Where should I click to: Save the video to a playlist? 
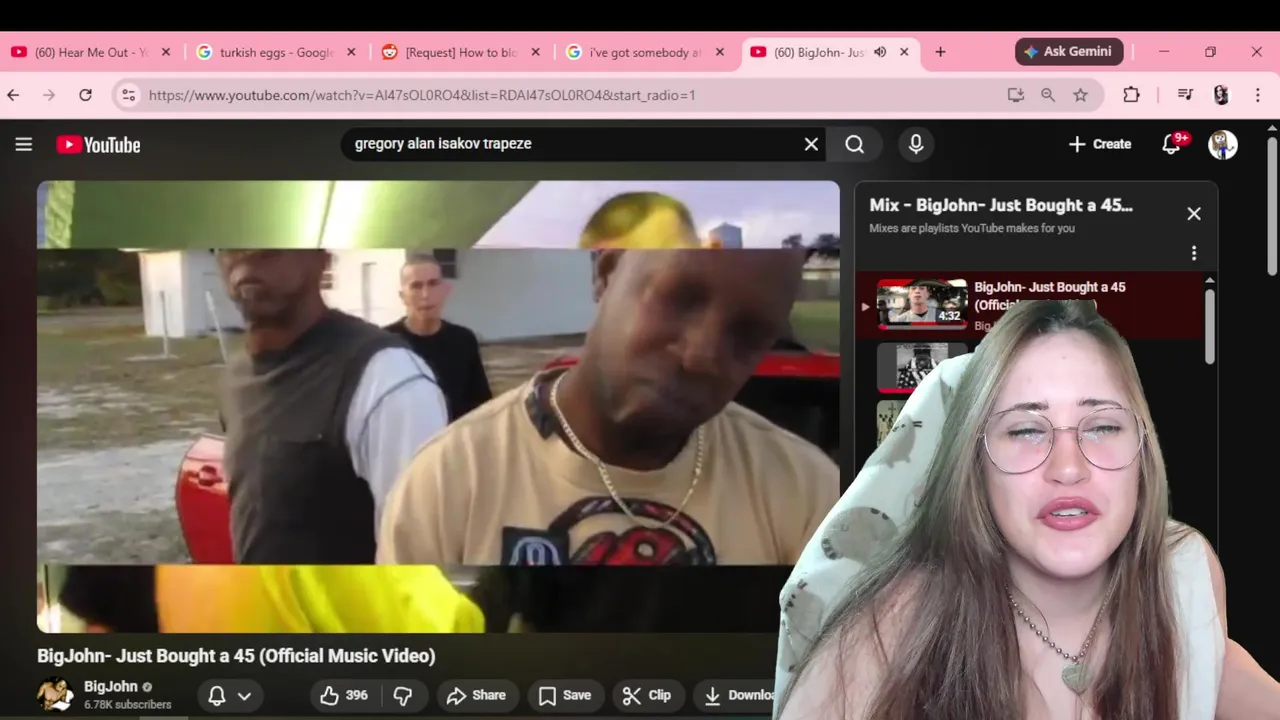click(565, 695)
